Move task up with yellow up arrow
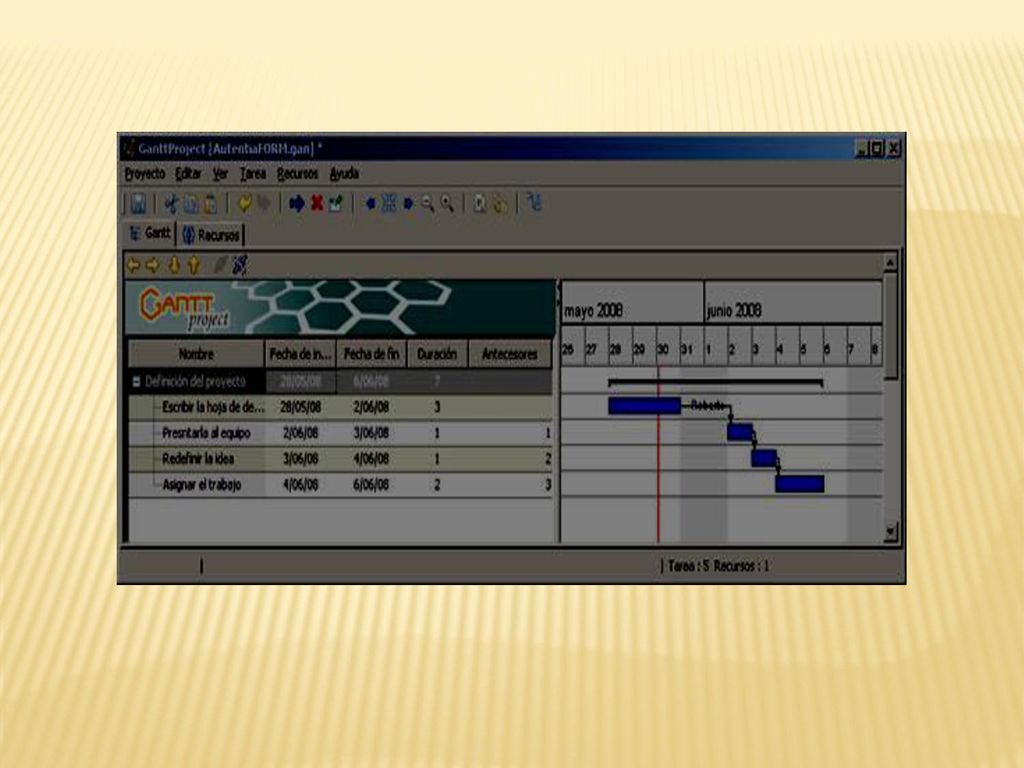Image resolution: width=1024 pixels, height=768 pixels. coord(193,264)
